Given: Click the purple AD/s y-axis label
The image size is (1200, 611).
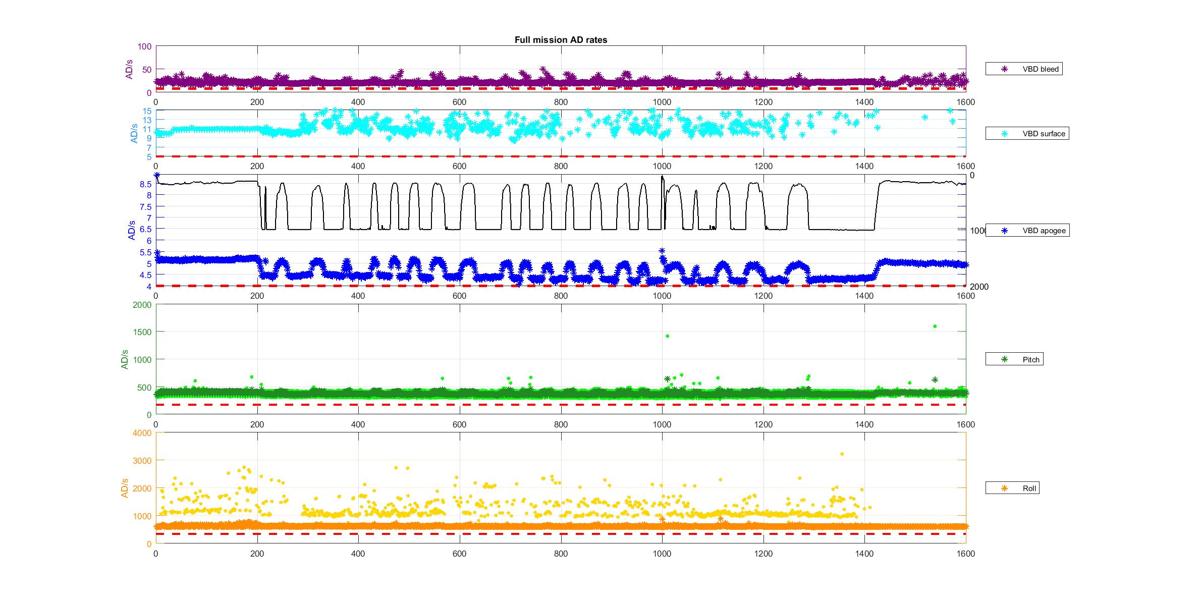Looking at the screenshot, I should tap(127, 69).
